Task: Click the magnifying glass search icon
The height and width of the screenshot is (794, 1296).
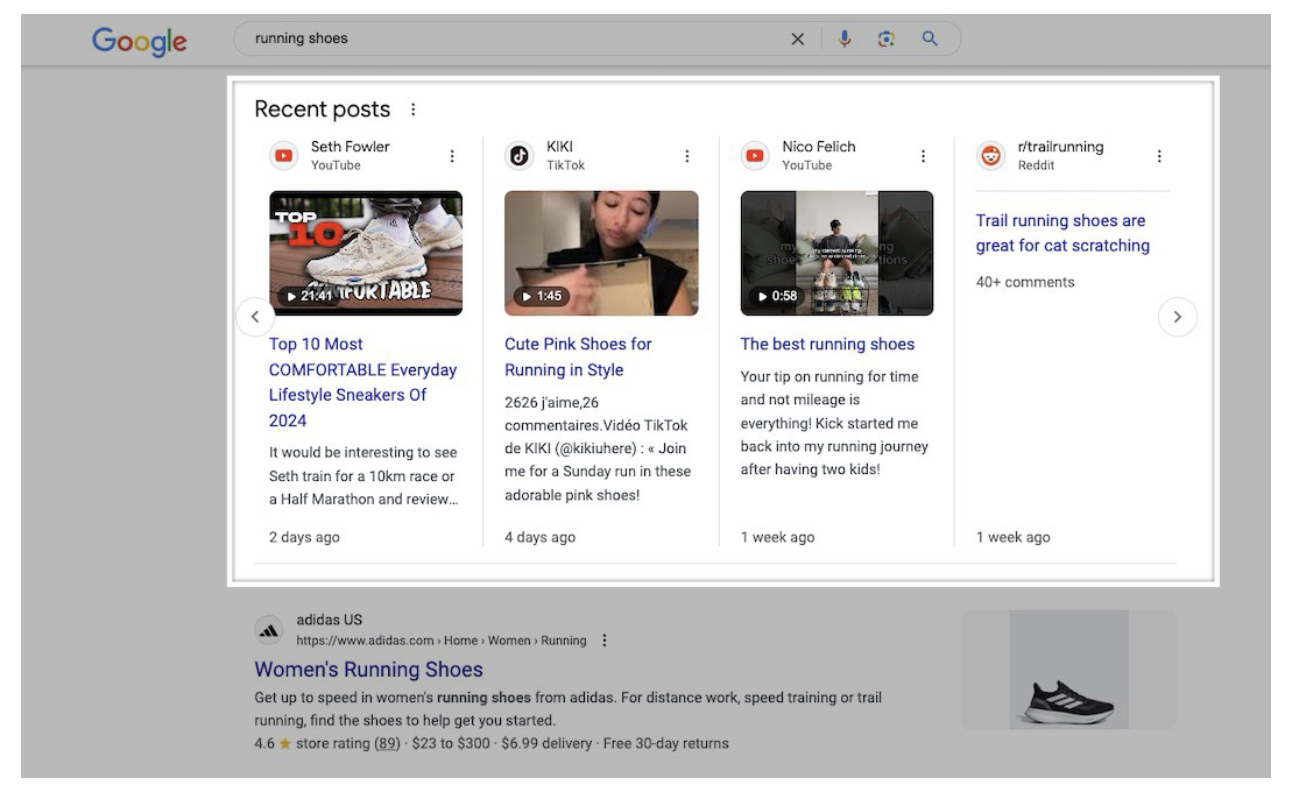Action: (x=930, y=39)
